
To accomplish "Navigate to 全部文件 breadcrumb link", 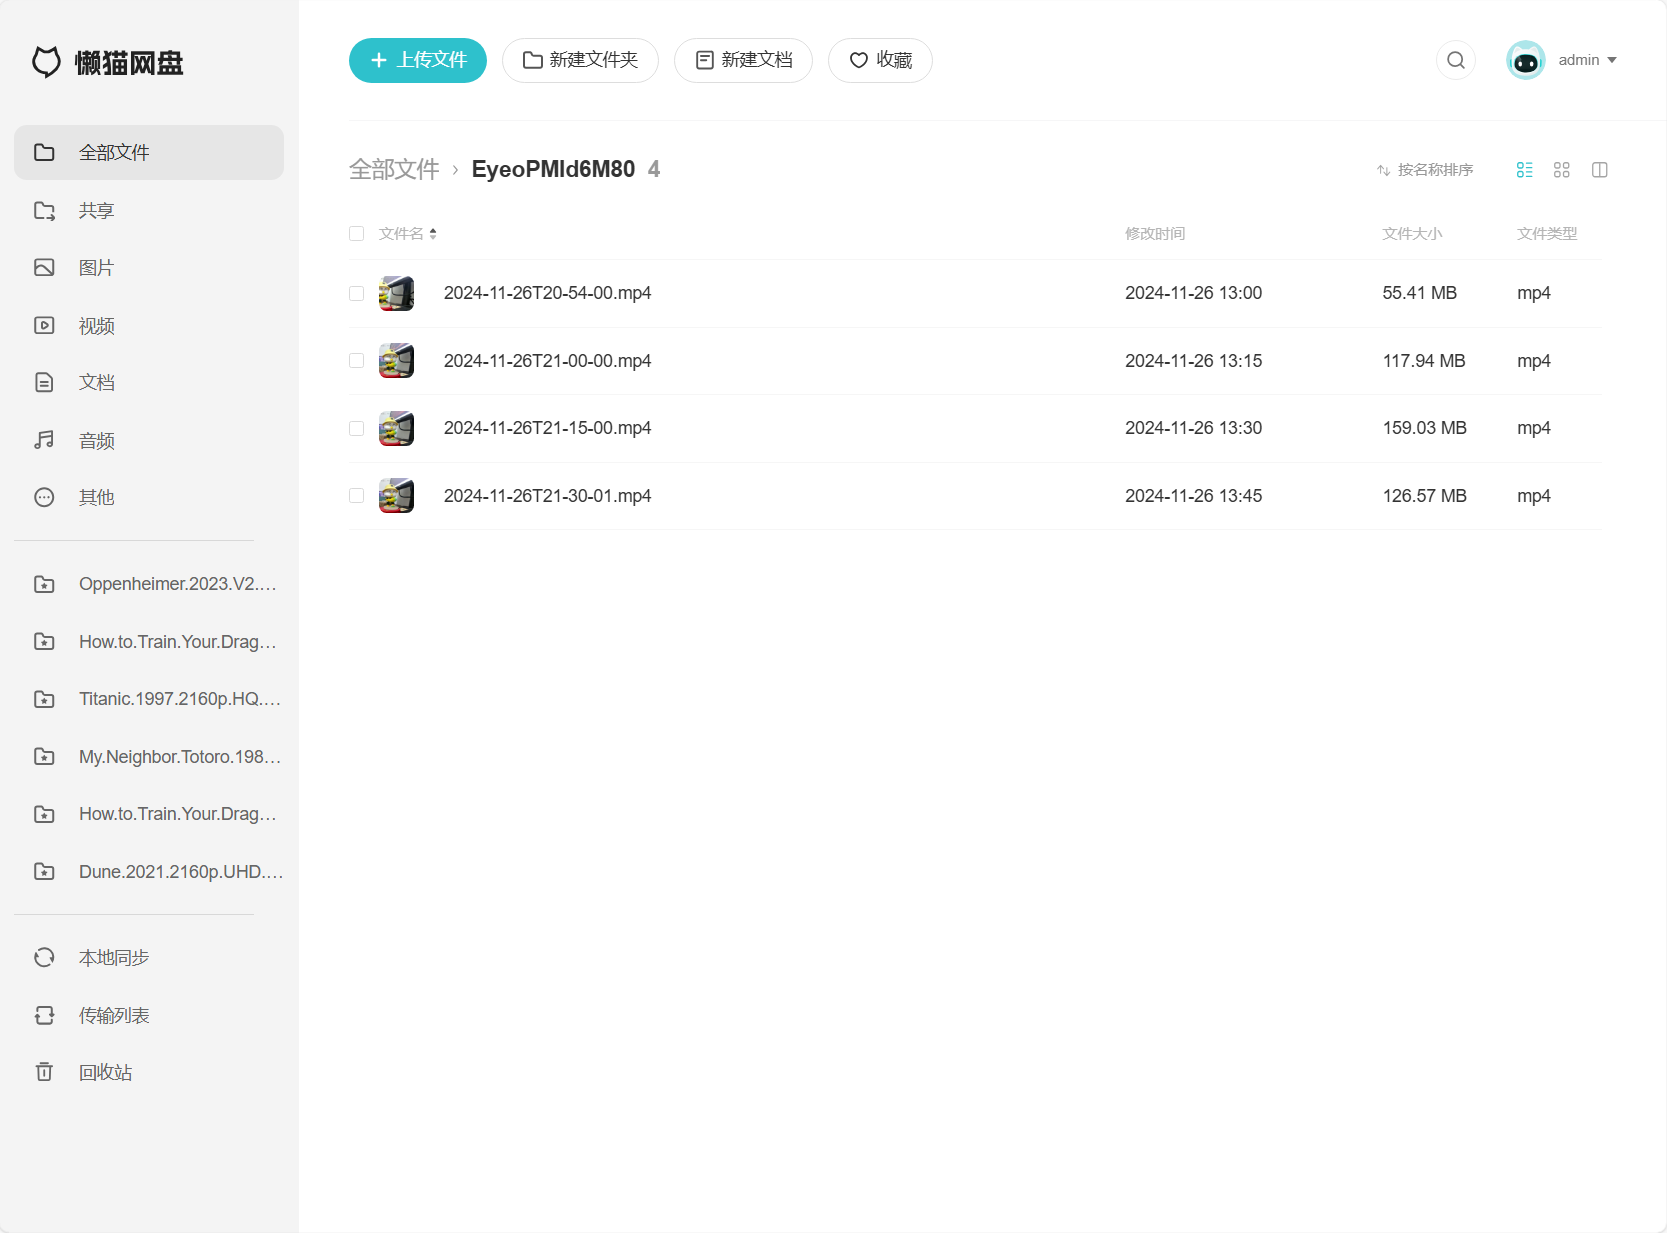I will (394, 169).
